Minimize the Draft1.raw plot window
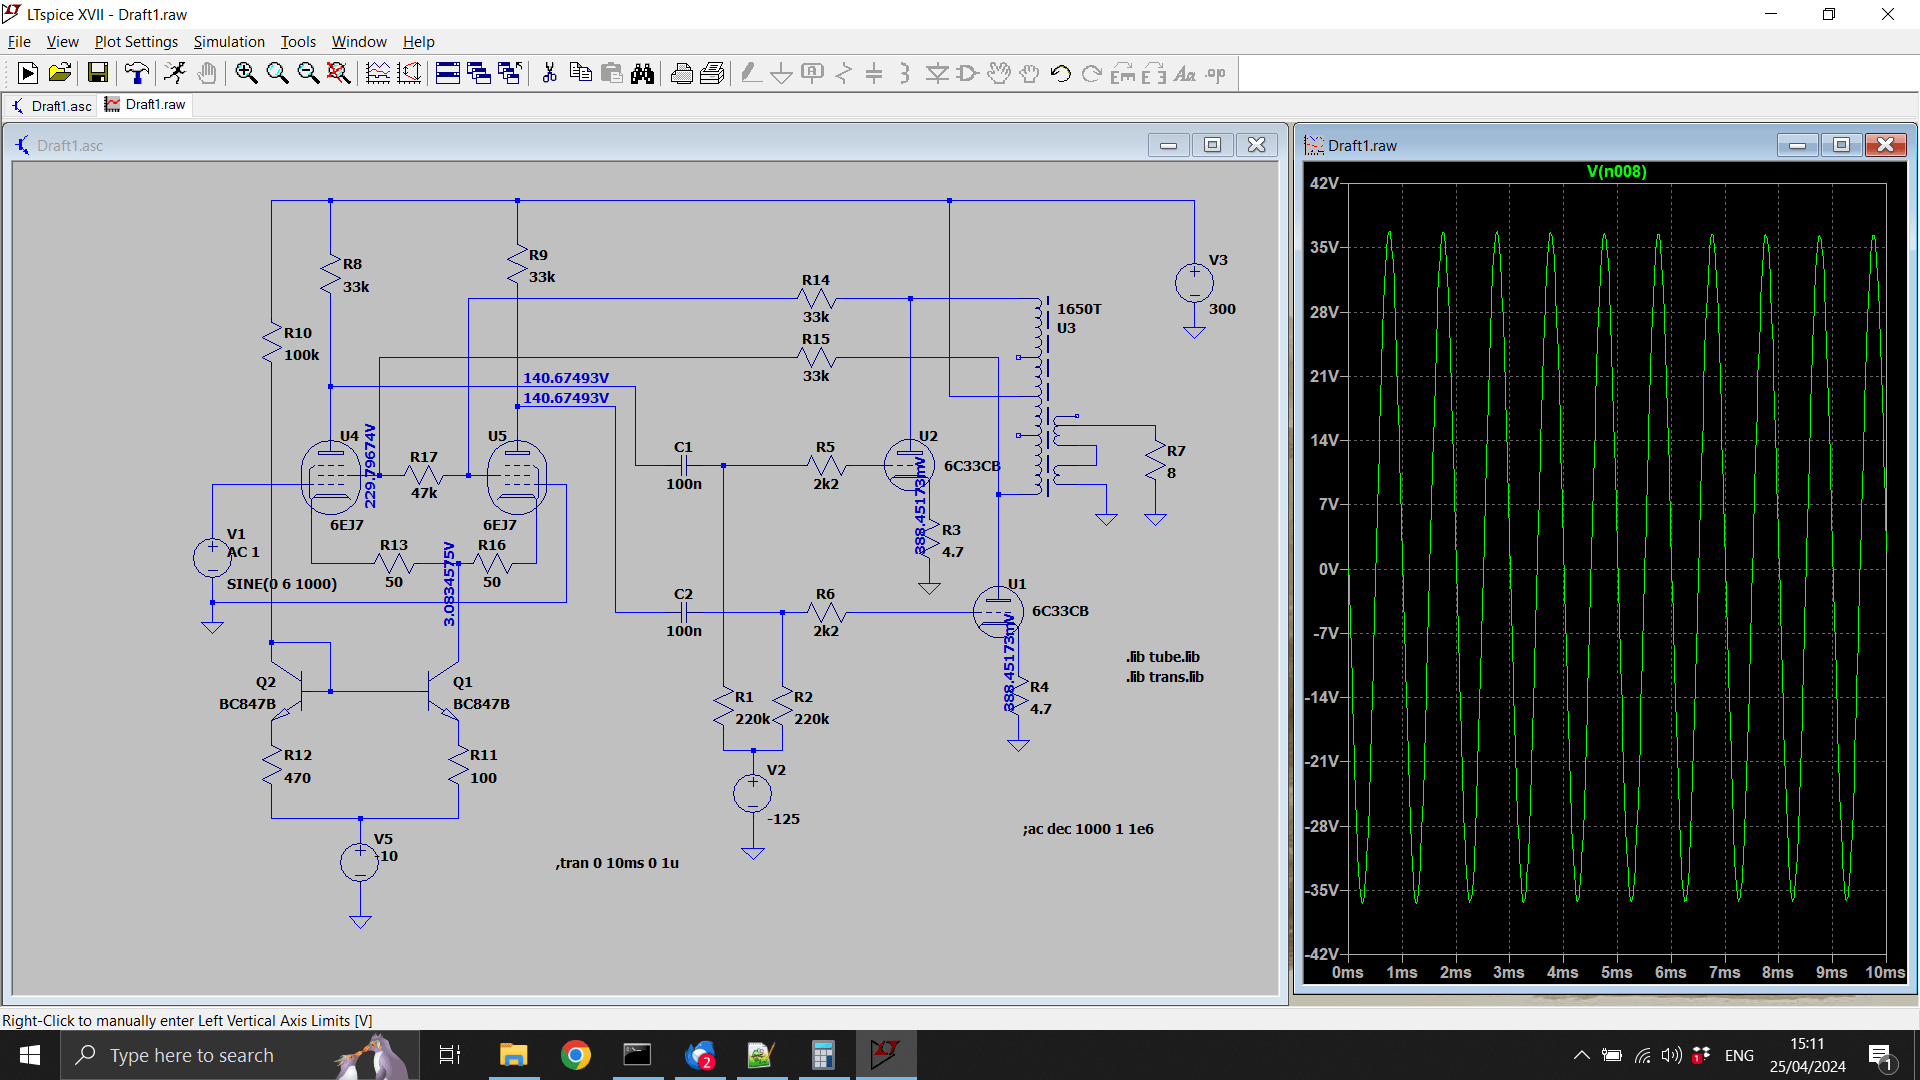The width and height of the screenshot is (1920, 1080). pyautogui.click(x=1797, y=145)
